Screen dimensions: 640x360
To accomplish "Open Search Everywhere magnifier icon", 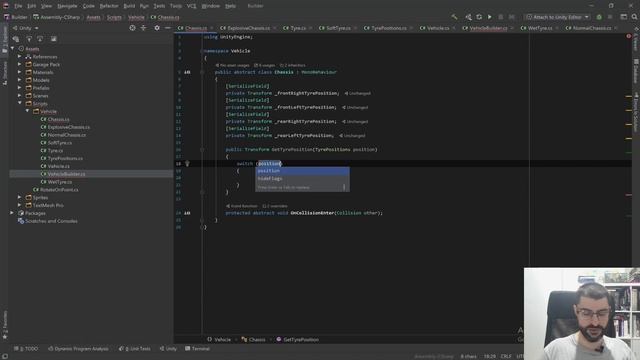I will click(x=634, y=17).
